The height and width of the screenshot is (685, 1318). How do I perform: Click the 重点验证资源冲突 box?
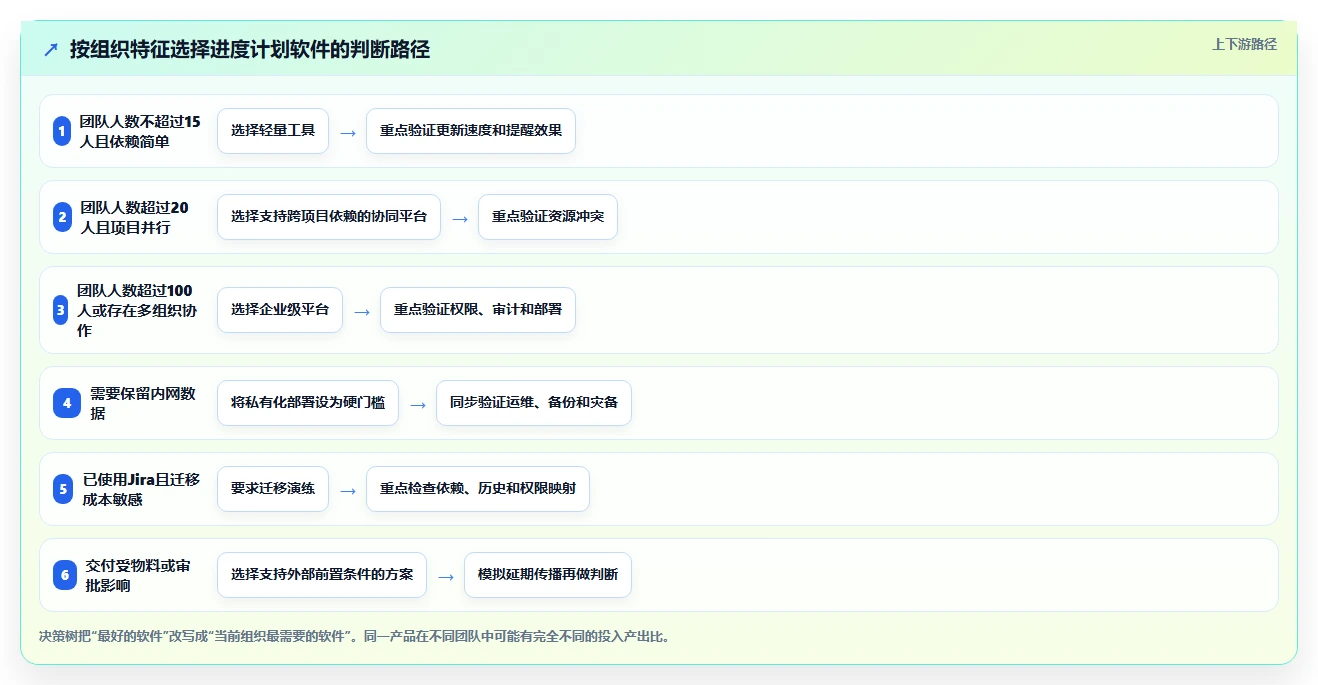pos(548,217)
